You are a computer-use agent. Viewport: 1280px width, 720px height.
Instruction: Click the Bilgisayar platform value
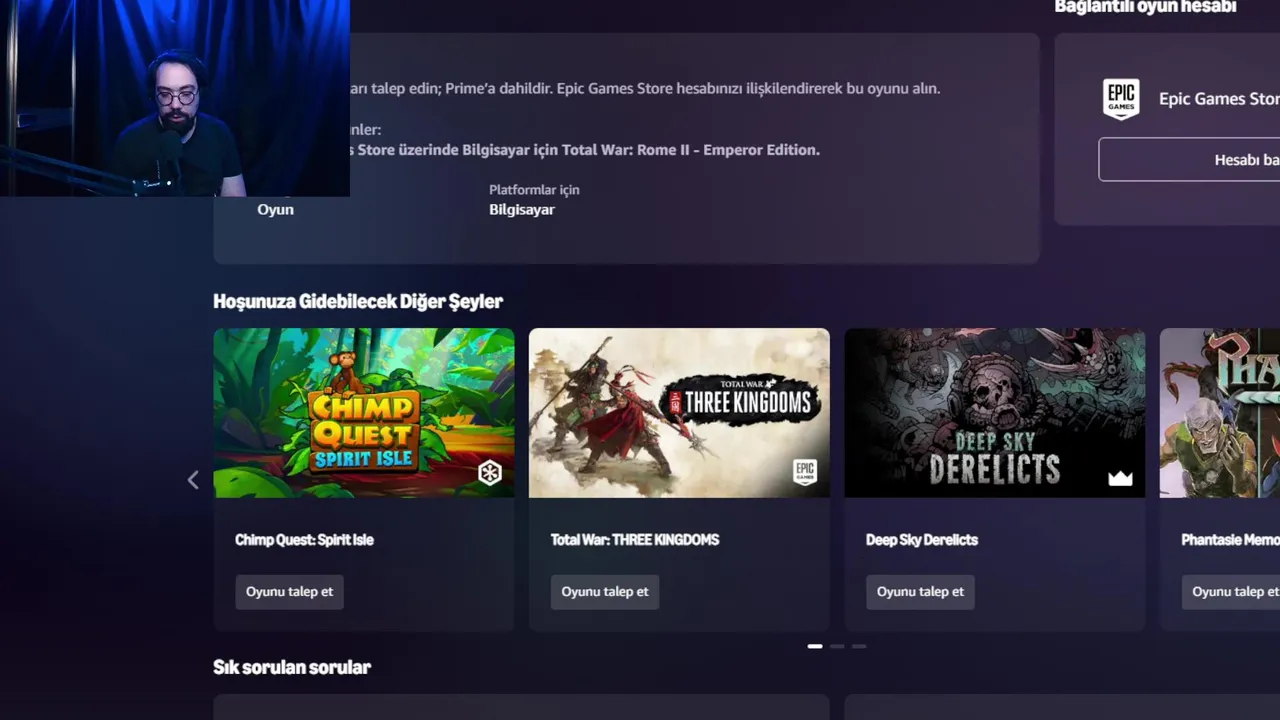[522, 210]
